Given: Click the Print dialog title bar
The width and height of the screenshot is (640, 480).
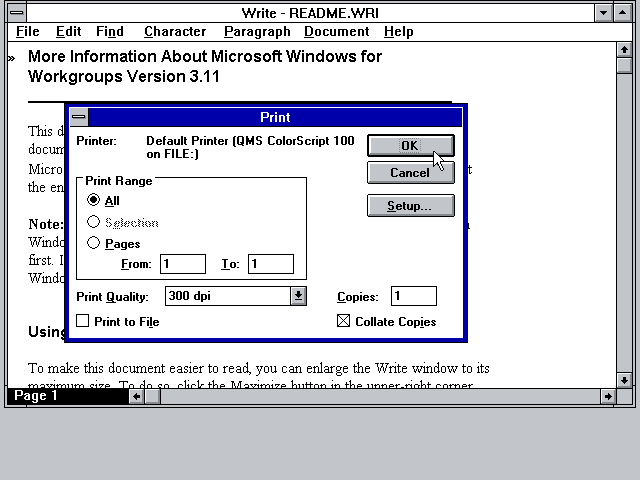Looking at the screenshot, I should [x=275, y=118].
